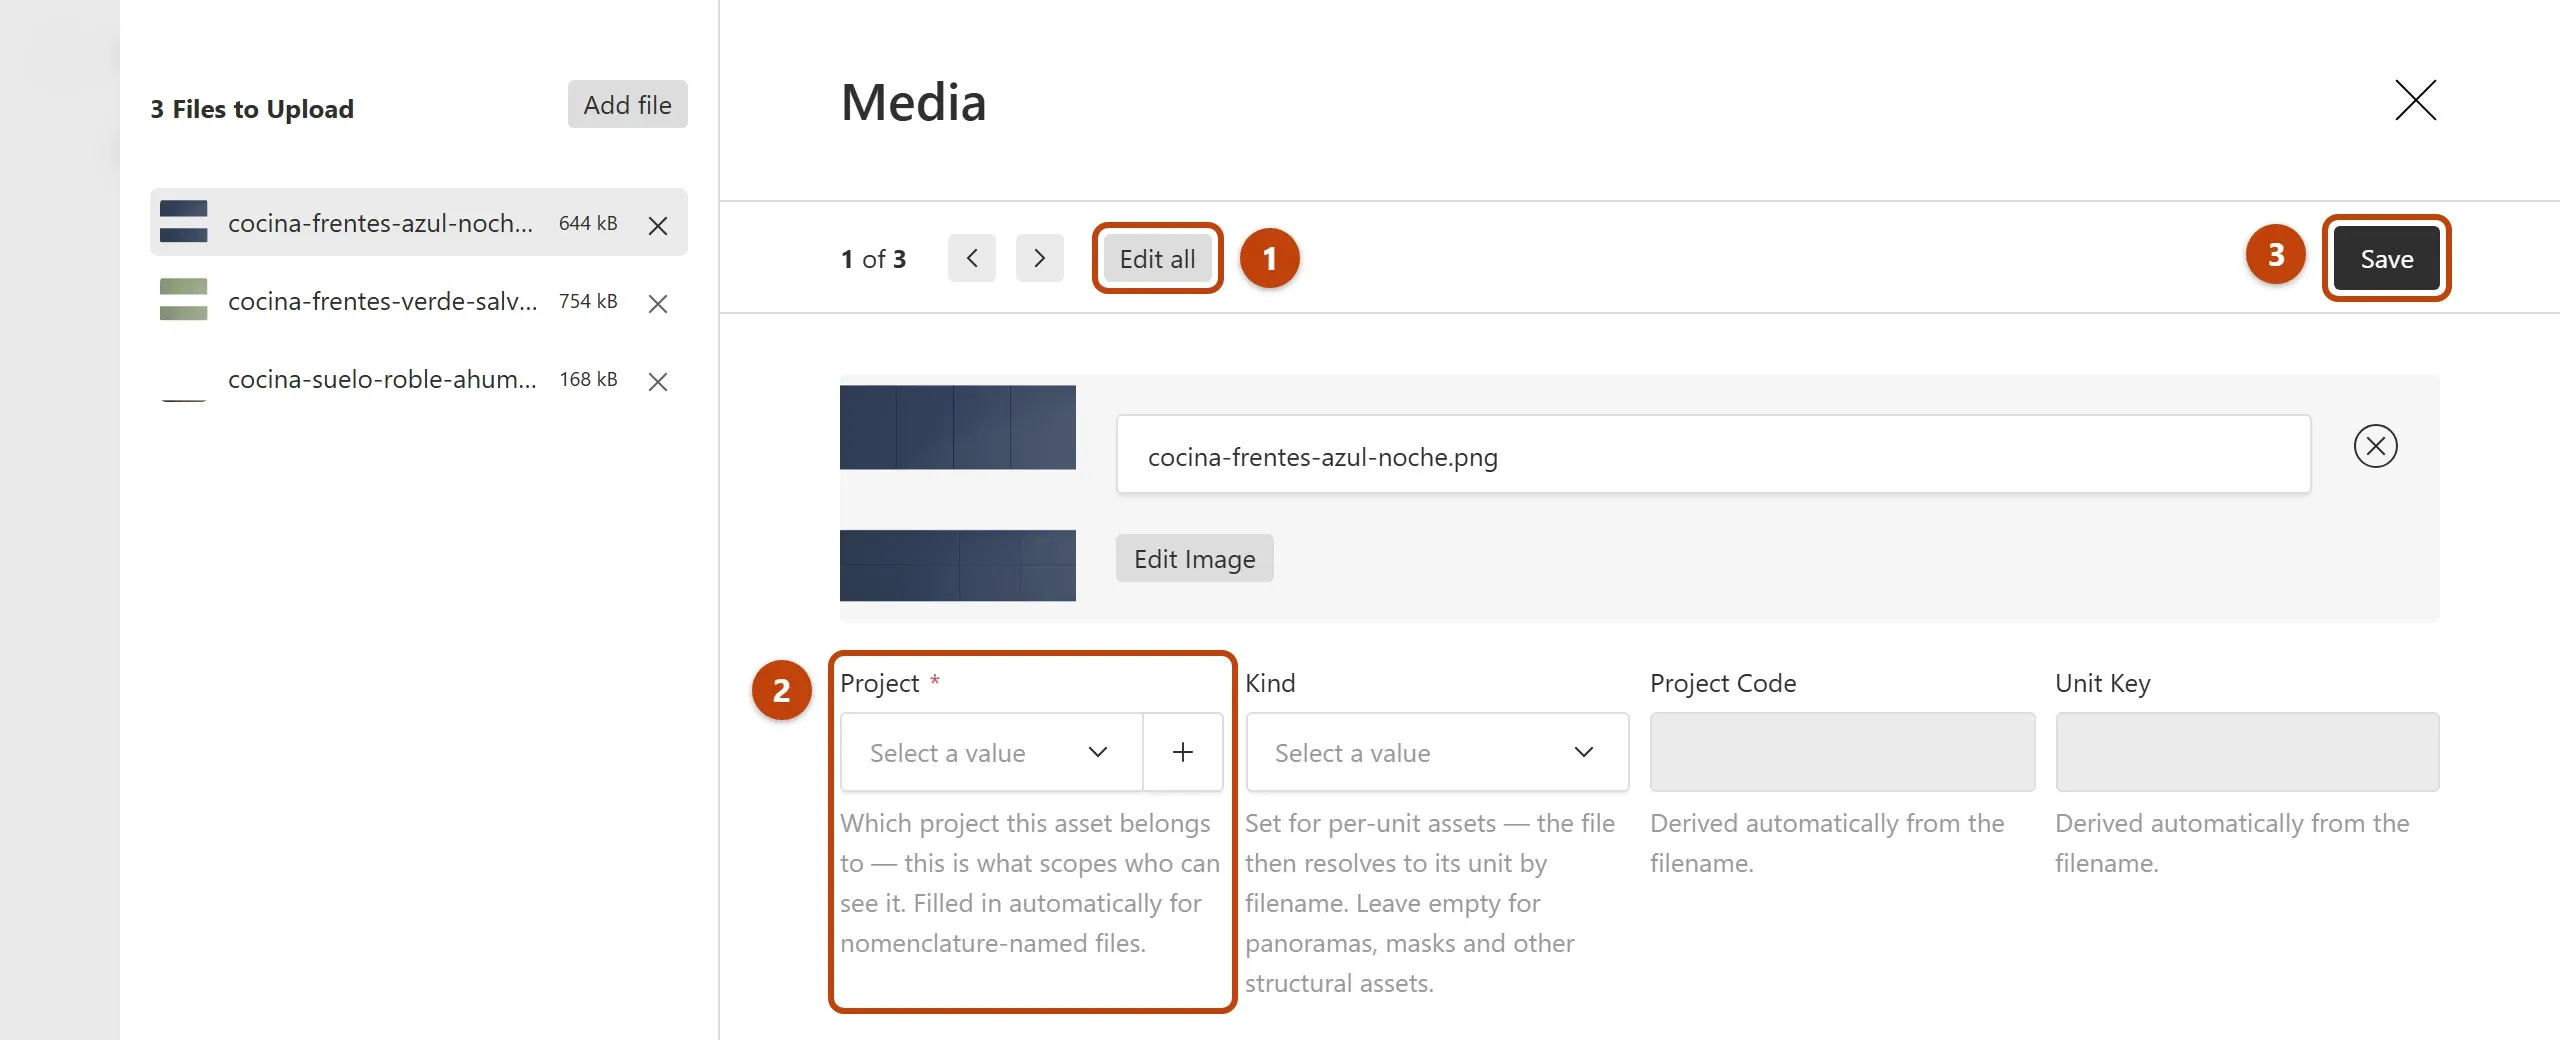Close the Media dialog
Screen dimensions: 2560x1040
(x=2415, y=100)
